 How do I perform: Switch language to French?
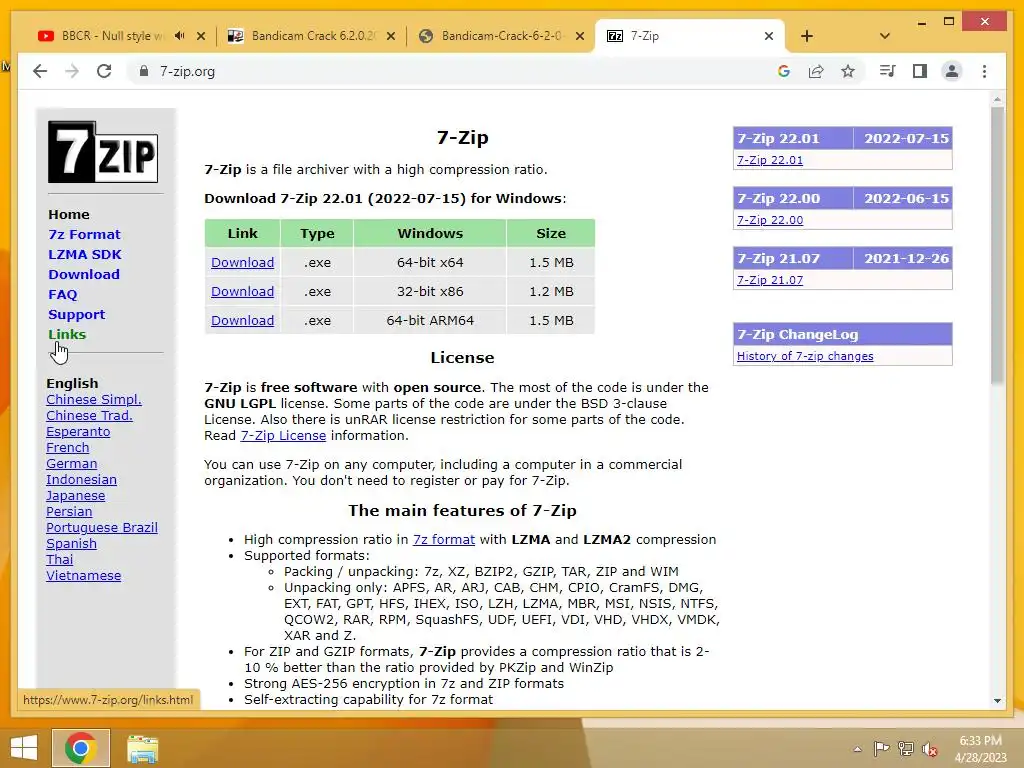point(67,447)
